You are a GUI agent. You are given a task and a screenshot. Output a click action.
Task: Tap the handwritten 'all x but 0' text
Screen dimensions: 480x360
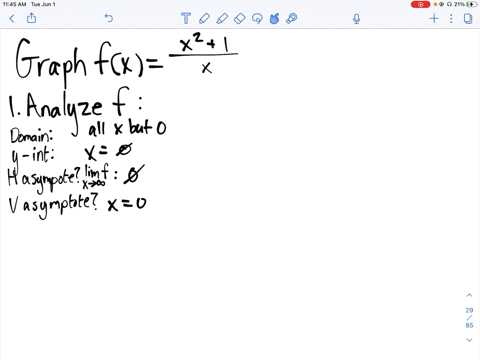click(x=127, y=128)
